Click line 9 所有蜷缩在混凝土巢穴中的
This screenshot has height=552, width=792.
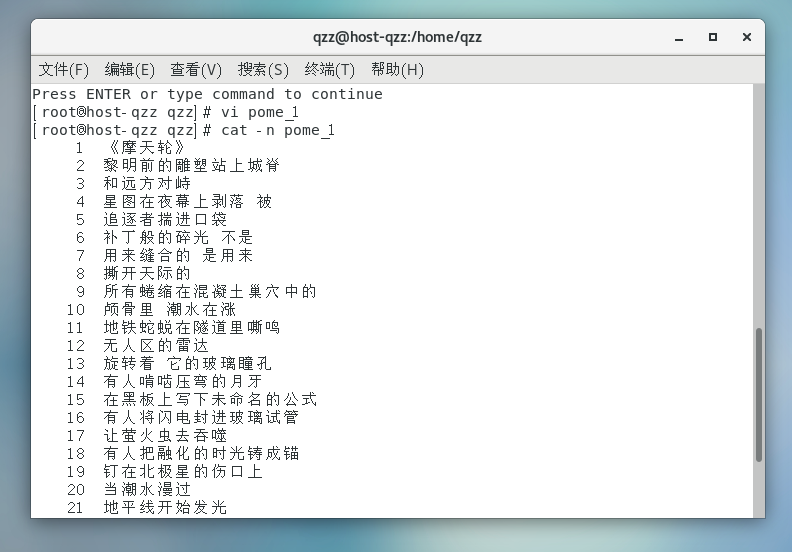tap(210, 291)
